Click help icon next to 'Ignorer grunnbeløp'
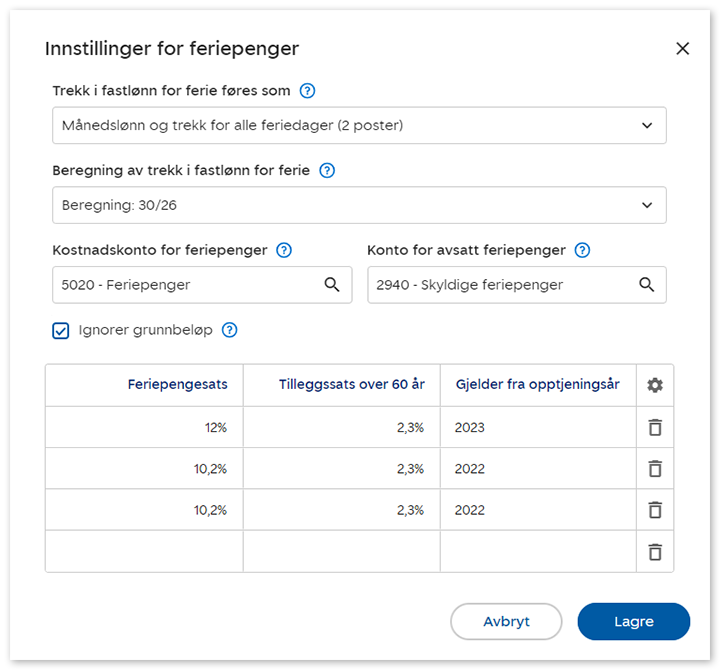720x670 pixels. click(x=229, y=330)
